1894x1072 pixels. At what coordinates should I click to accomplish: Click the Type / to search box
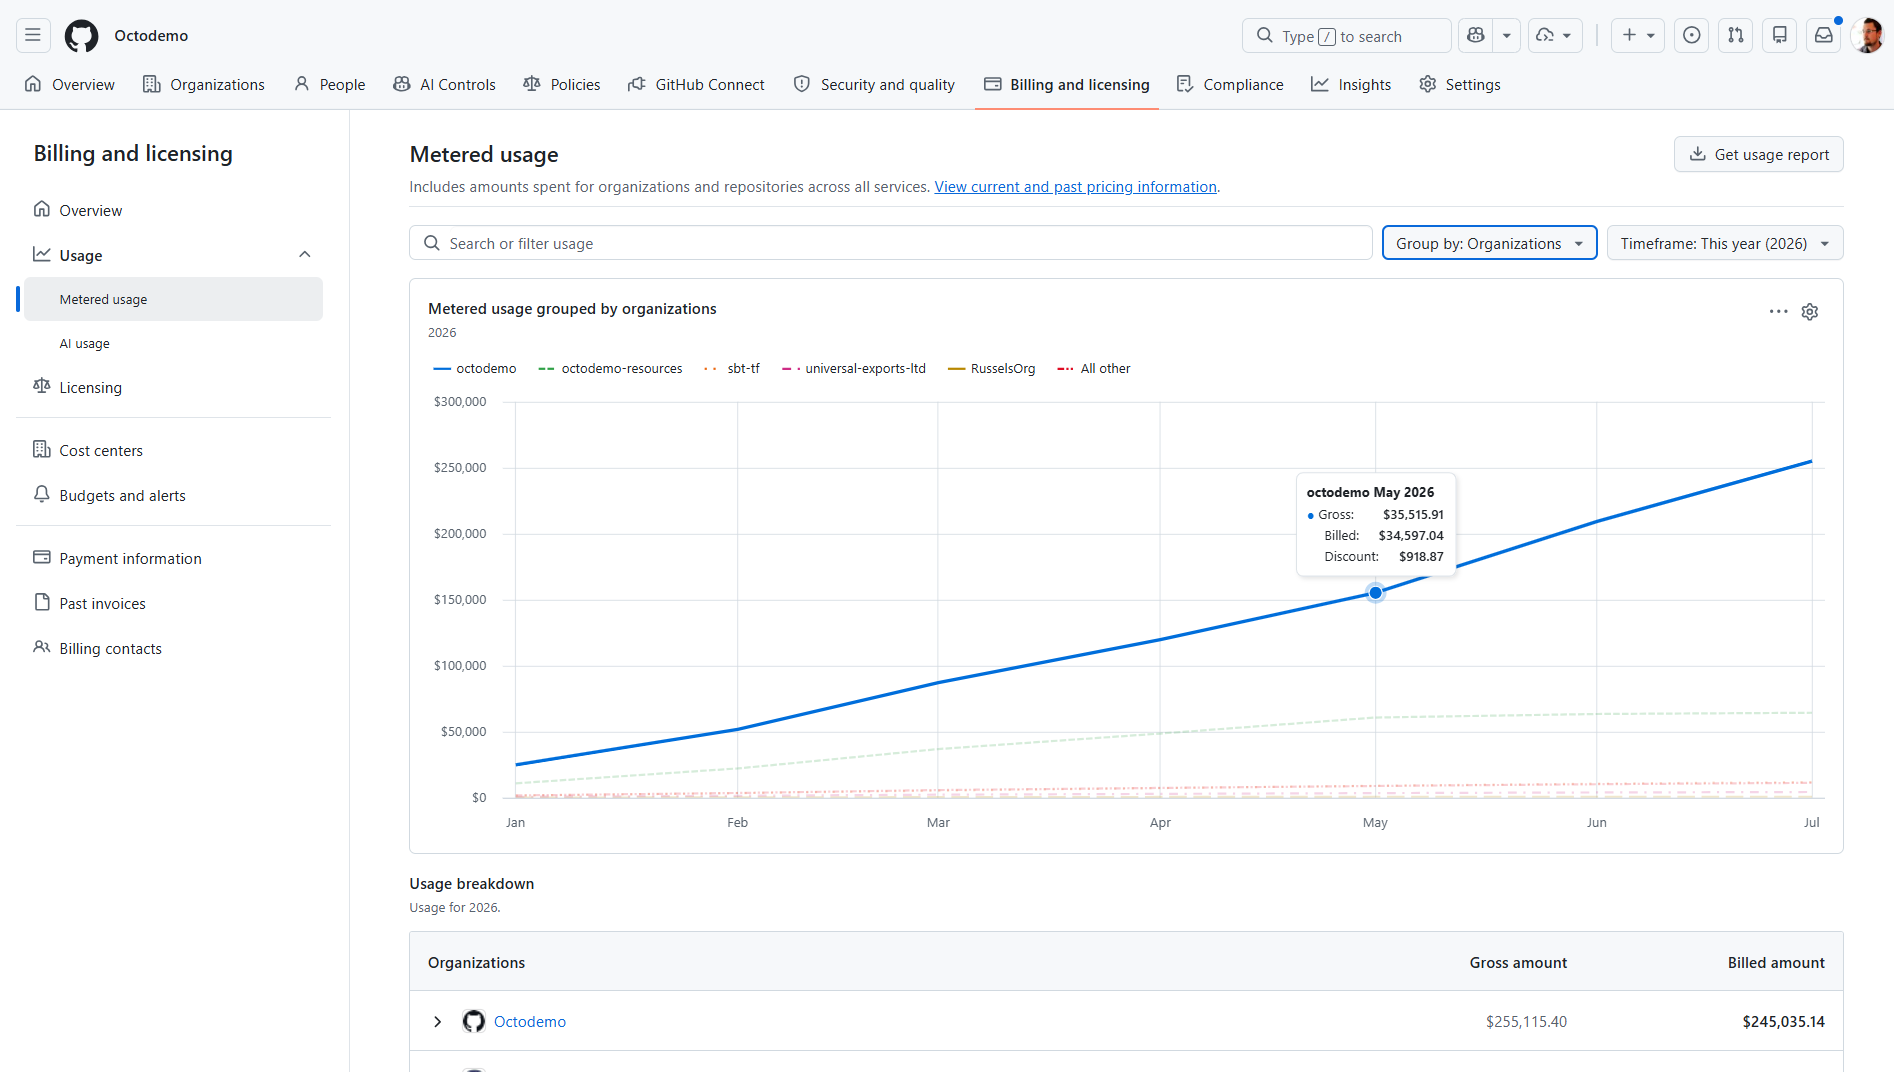pos(1347,36)
